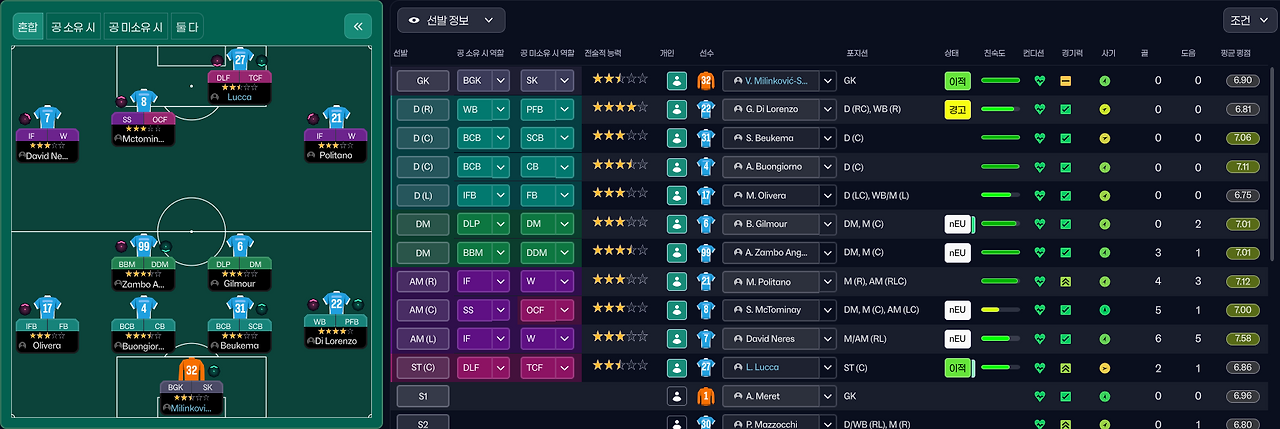Switch to the 공 소유 시 tab
The width and height of the screenshot is (1280, 429).
coord(74,27)
